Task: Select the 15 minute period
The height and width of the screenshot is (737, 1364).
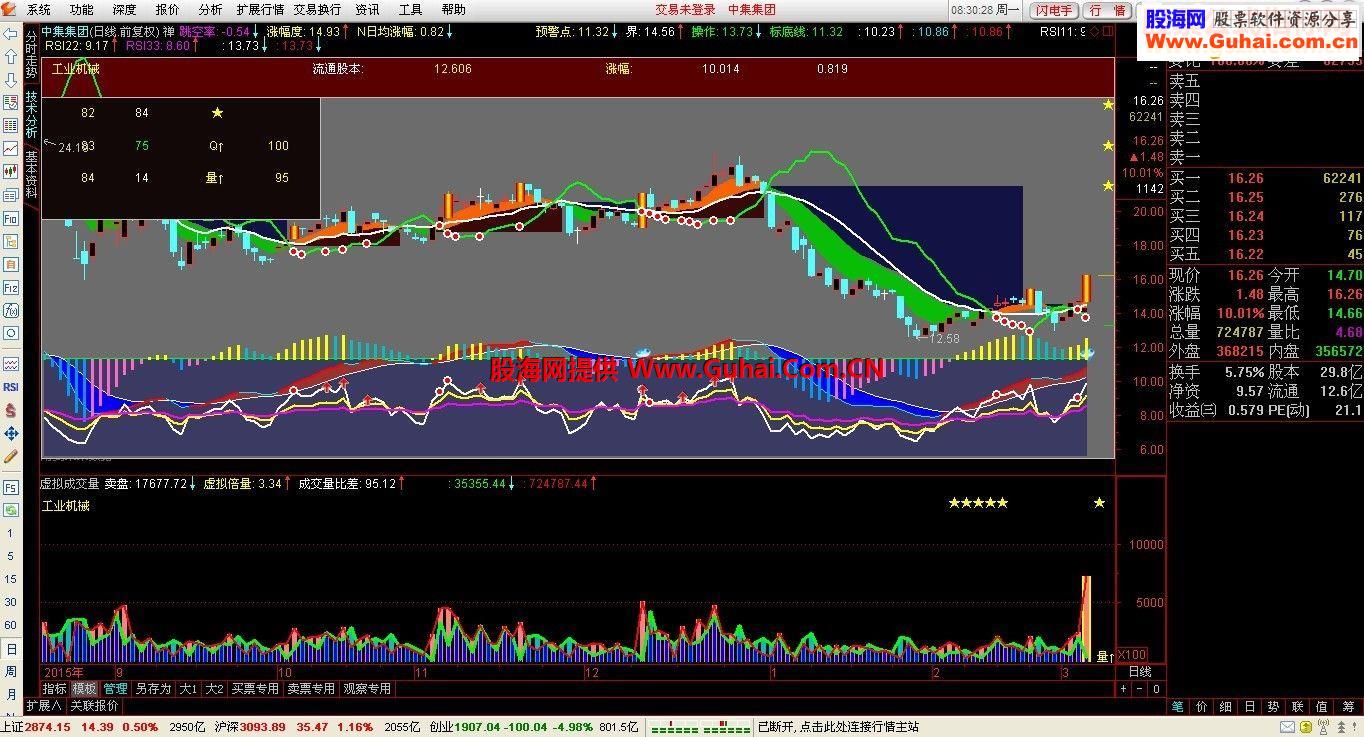Action: point(11,579)
